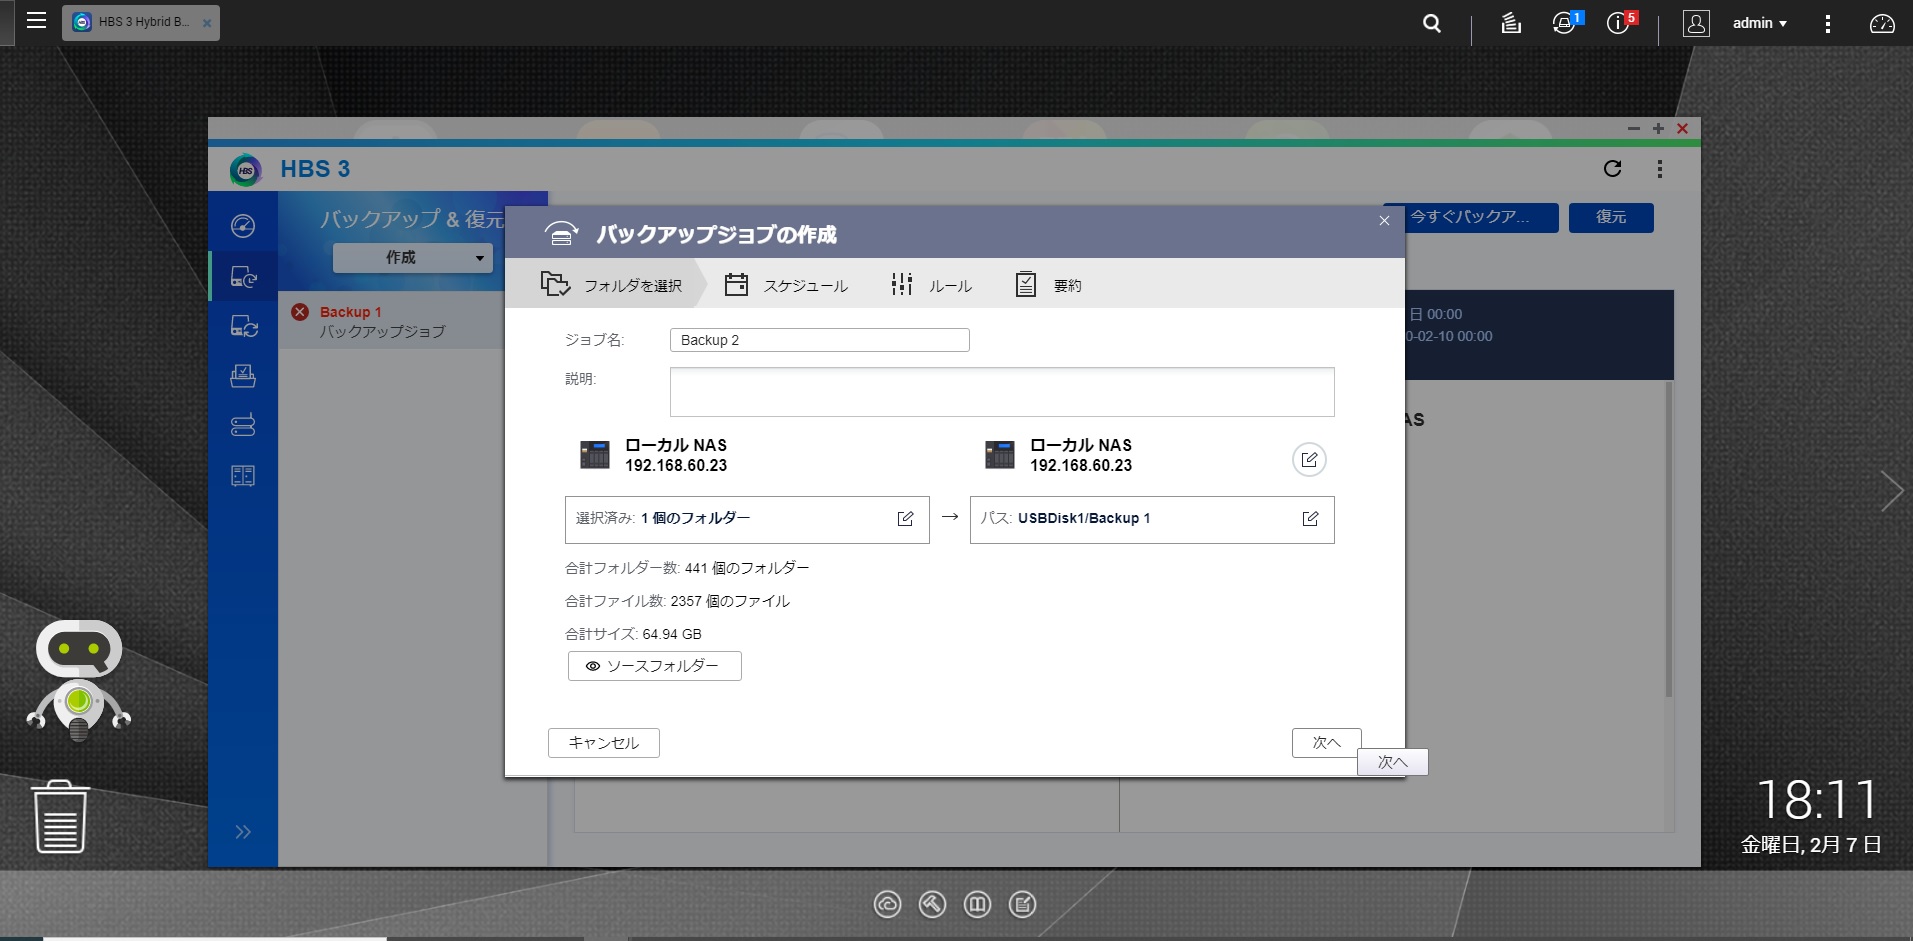Image resolution: width=1913 pixels, height=941 pixels.
Task: Click the utilities tool icon in bottom bar
Action: pos(932,905)
